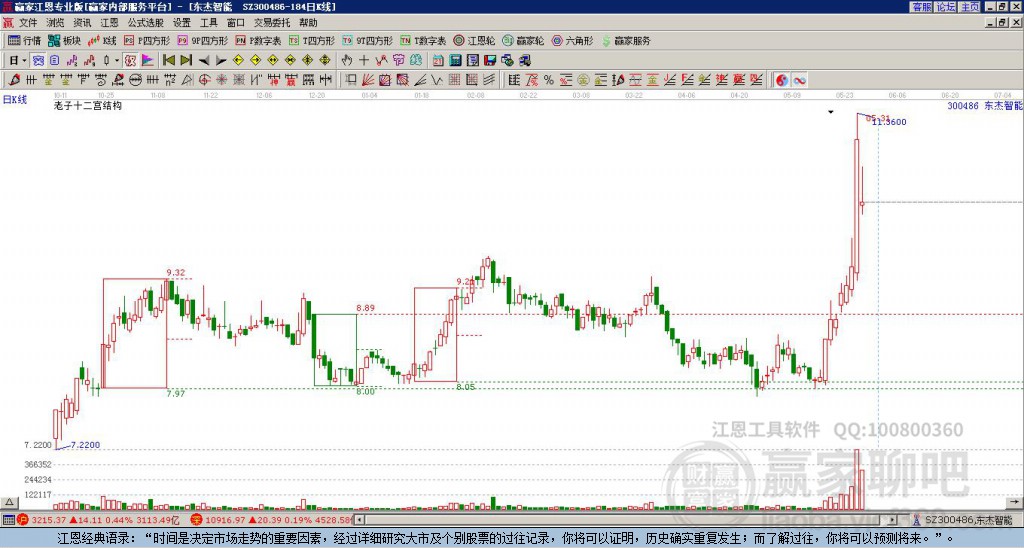This screenshot has width=1024, height=548.
Task: Toggle the infinity loop icon button
Action: click(x=799, y=80)
